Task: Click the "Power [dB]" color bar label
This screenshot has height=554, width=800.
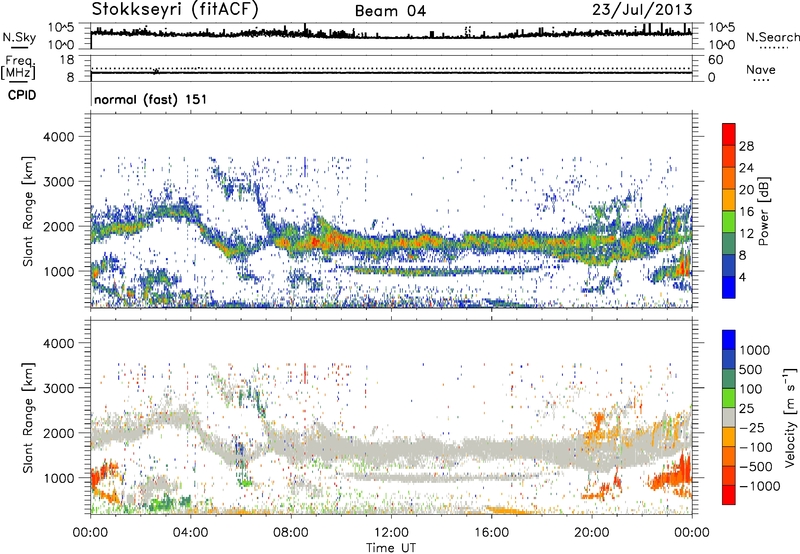Action: point(764,211)
